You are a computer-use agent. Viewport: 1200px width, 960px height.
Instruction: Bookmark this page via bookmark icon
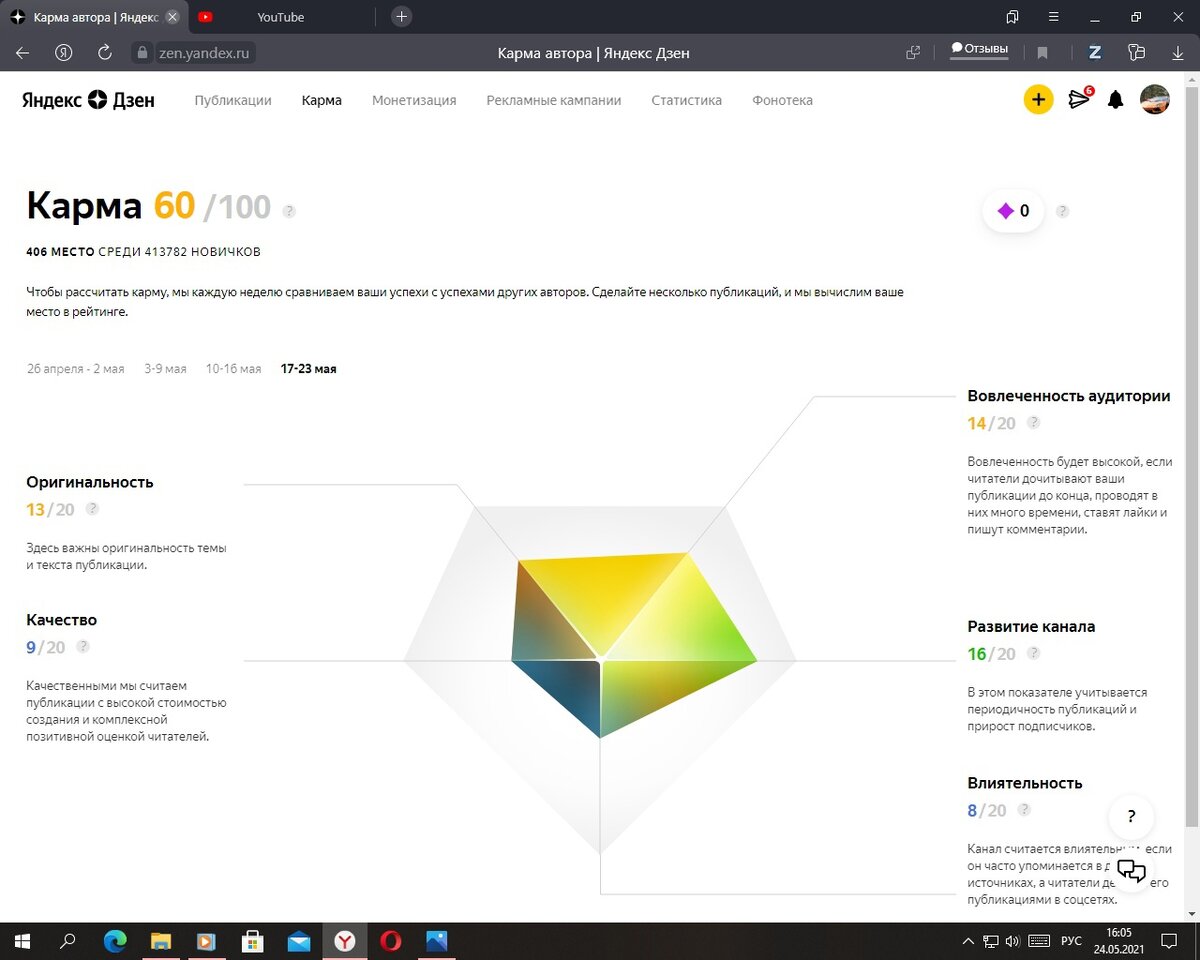[x=1043, y=53]
